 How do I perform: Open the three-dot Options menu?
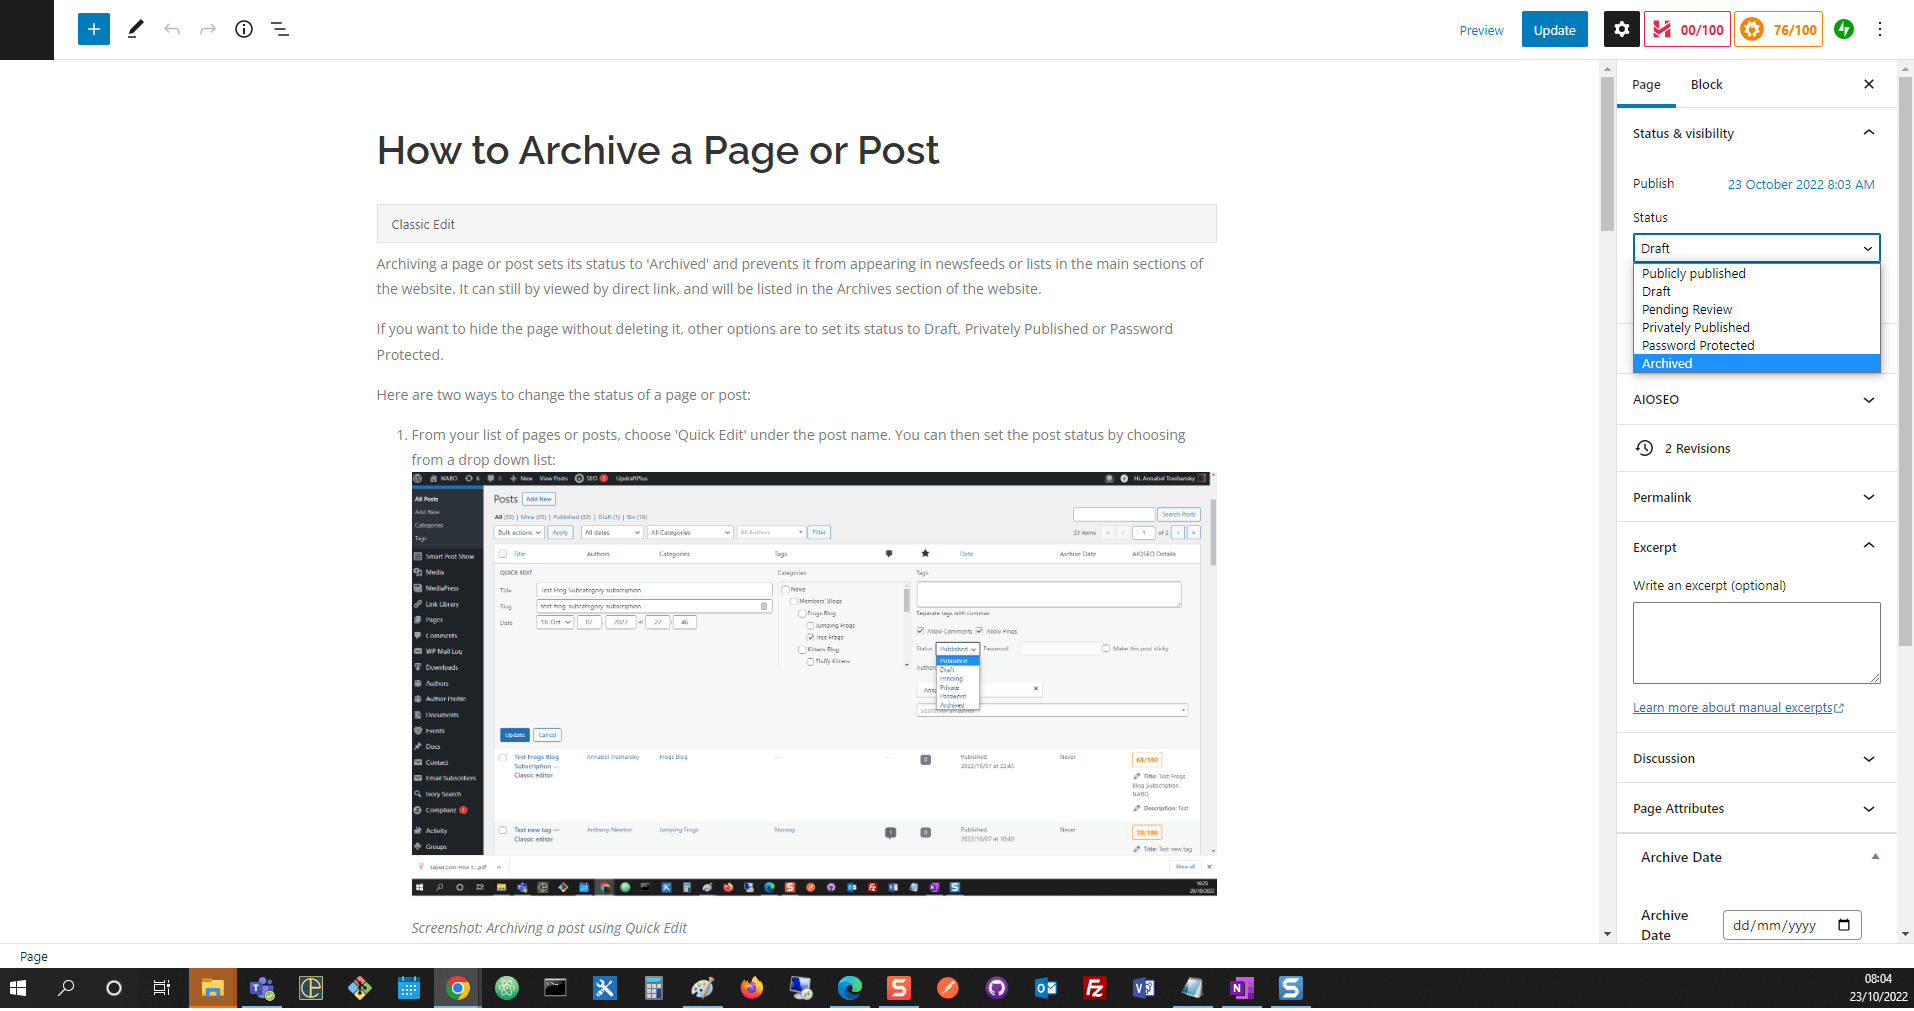(1880, 29)
